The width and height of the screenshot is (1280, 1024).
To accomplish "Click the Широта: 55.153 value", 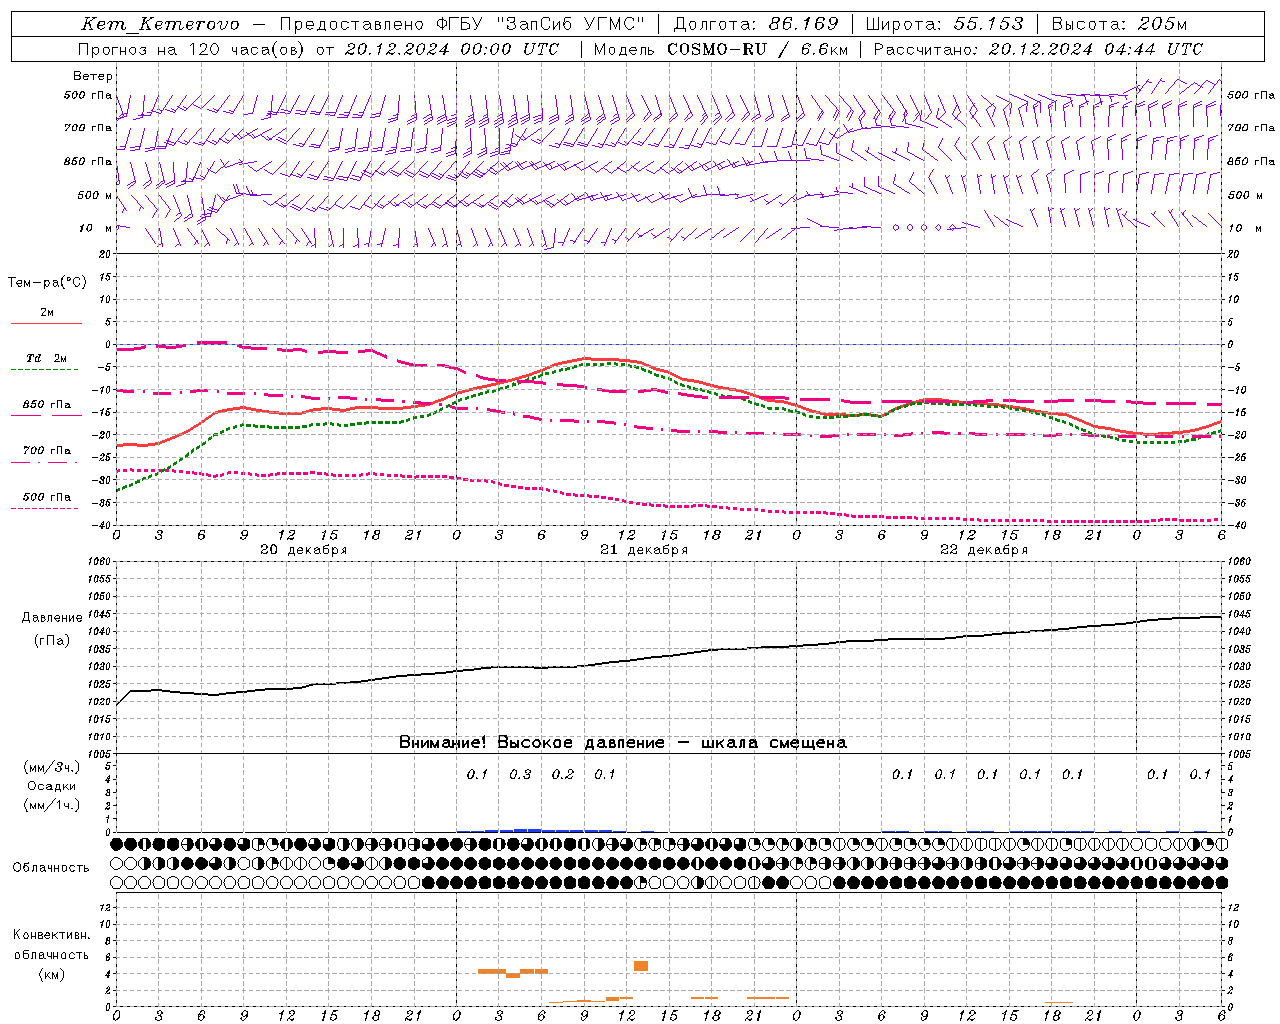I will 945,24.
